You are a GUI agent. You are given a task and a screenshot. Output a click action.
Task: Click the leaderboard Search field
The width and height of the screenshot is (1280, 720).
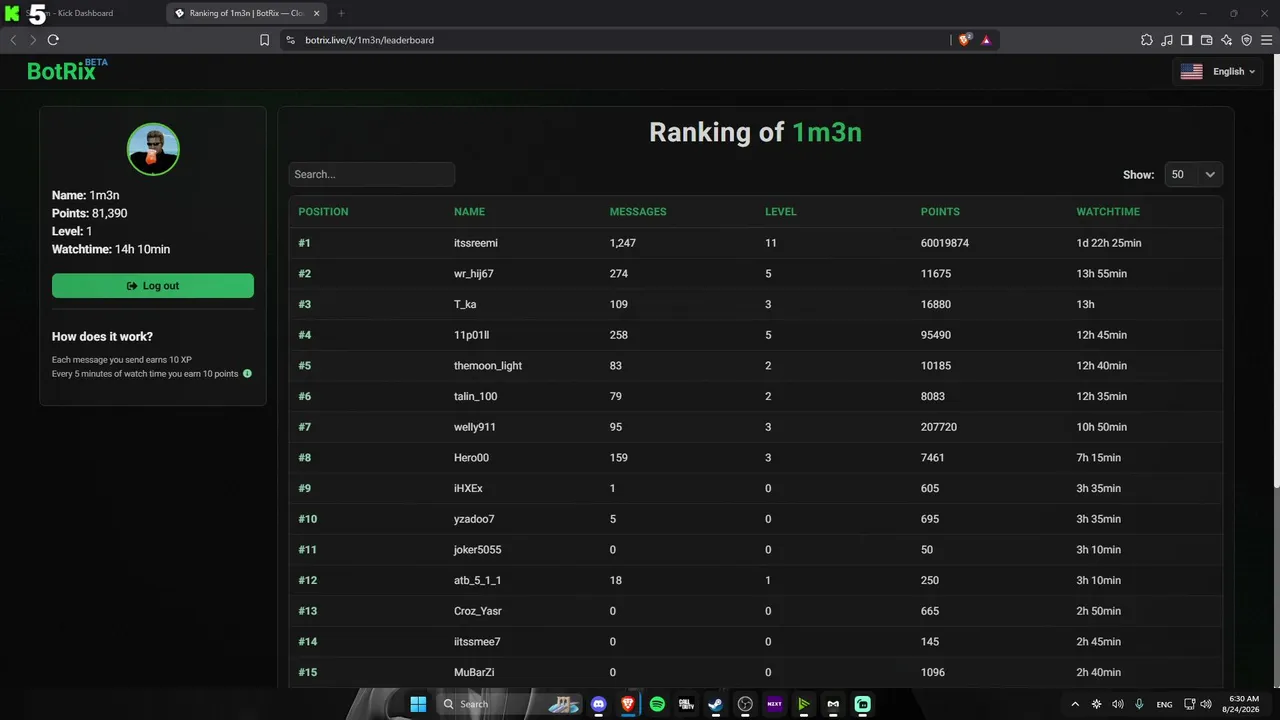(x=372, y=174)
